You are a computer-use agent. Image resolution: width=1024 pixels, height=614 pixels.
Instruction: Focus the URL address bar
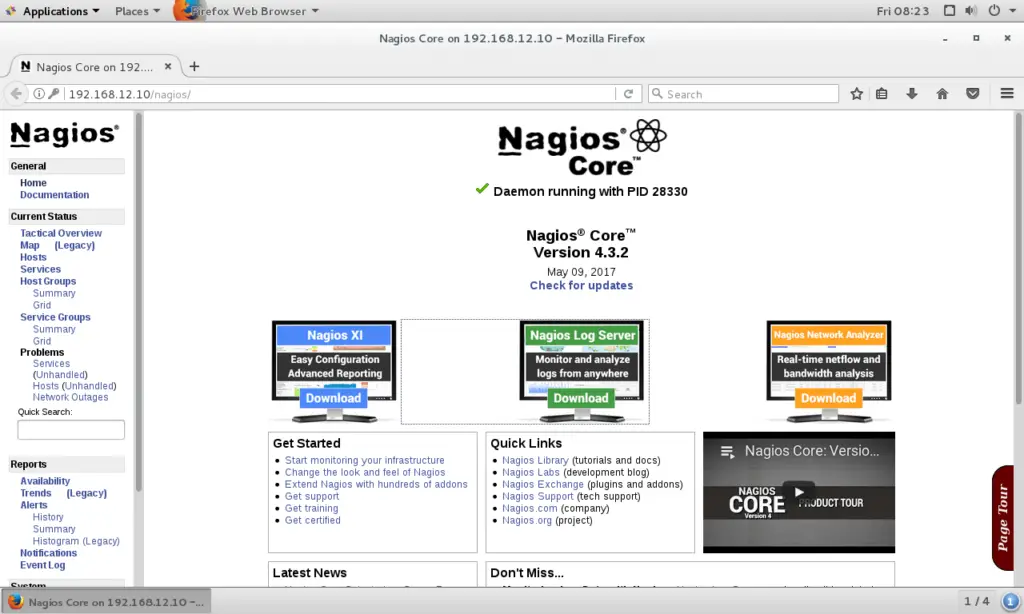[340, 94]
